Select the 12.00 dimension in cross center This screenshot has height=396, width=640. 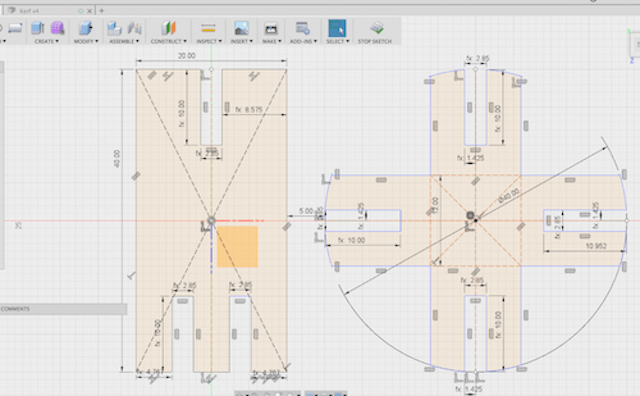435,206
